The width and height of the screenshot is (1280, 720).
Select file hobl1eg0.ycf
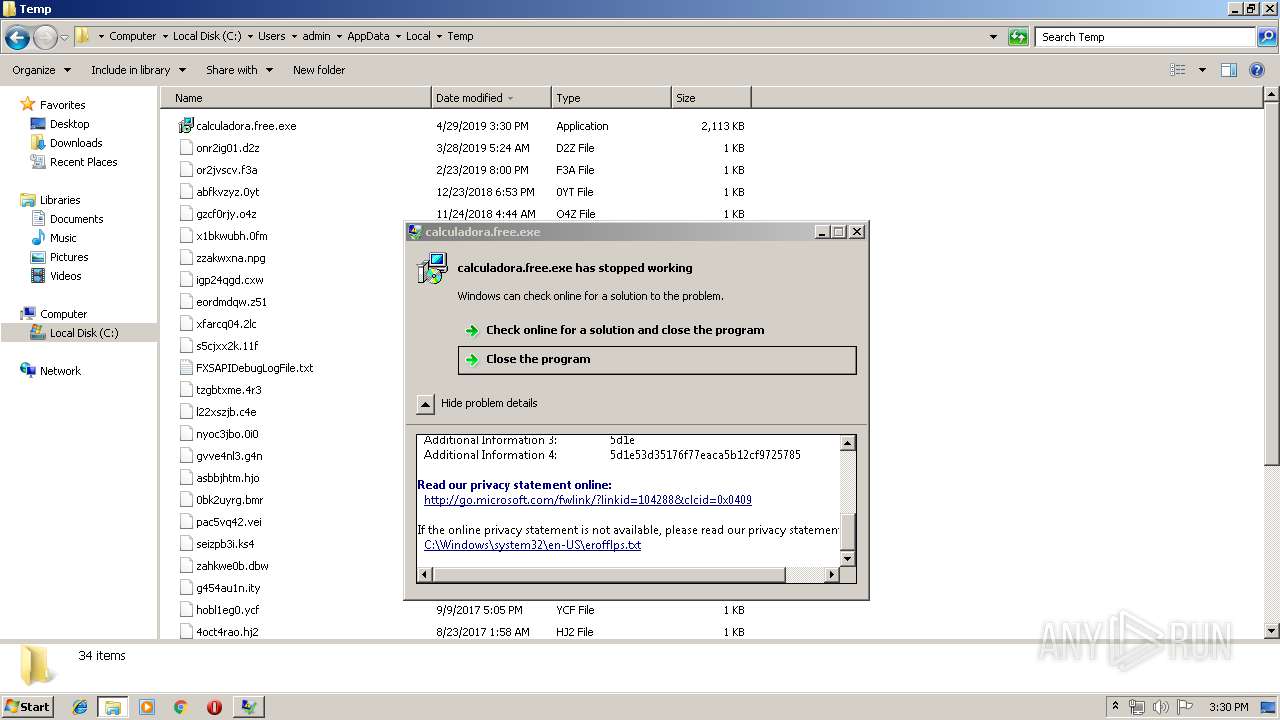(x=227, y=610)
